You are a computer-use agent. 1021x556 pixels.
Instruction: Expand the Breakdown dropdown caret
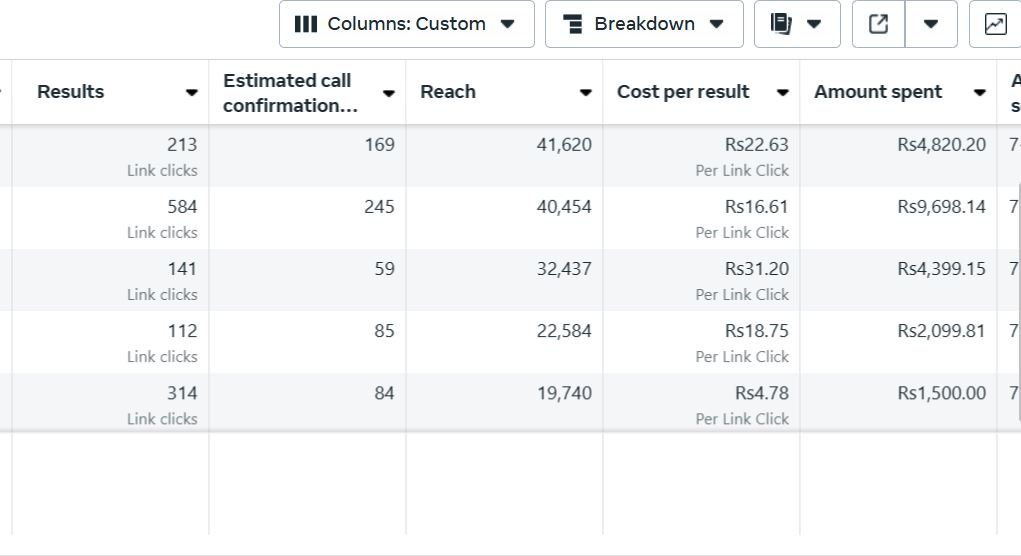coord(717,24)
